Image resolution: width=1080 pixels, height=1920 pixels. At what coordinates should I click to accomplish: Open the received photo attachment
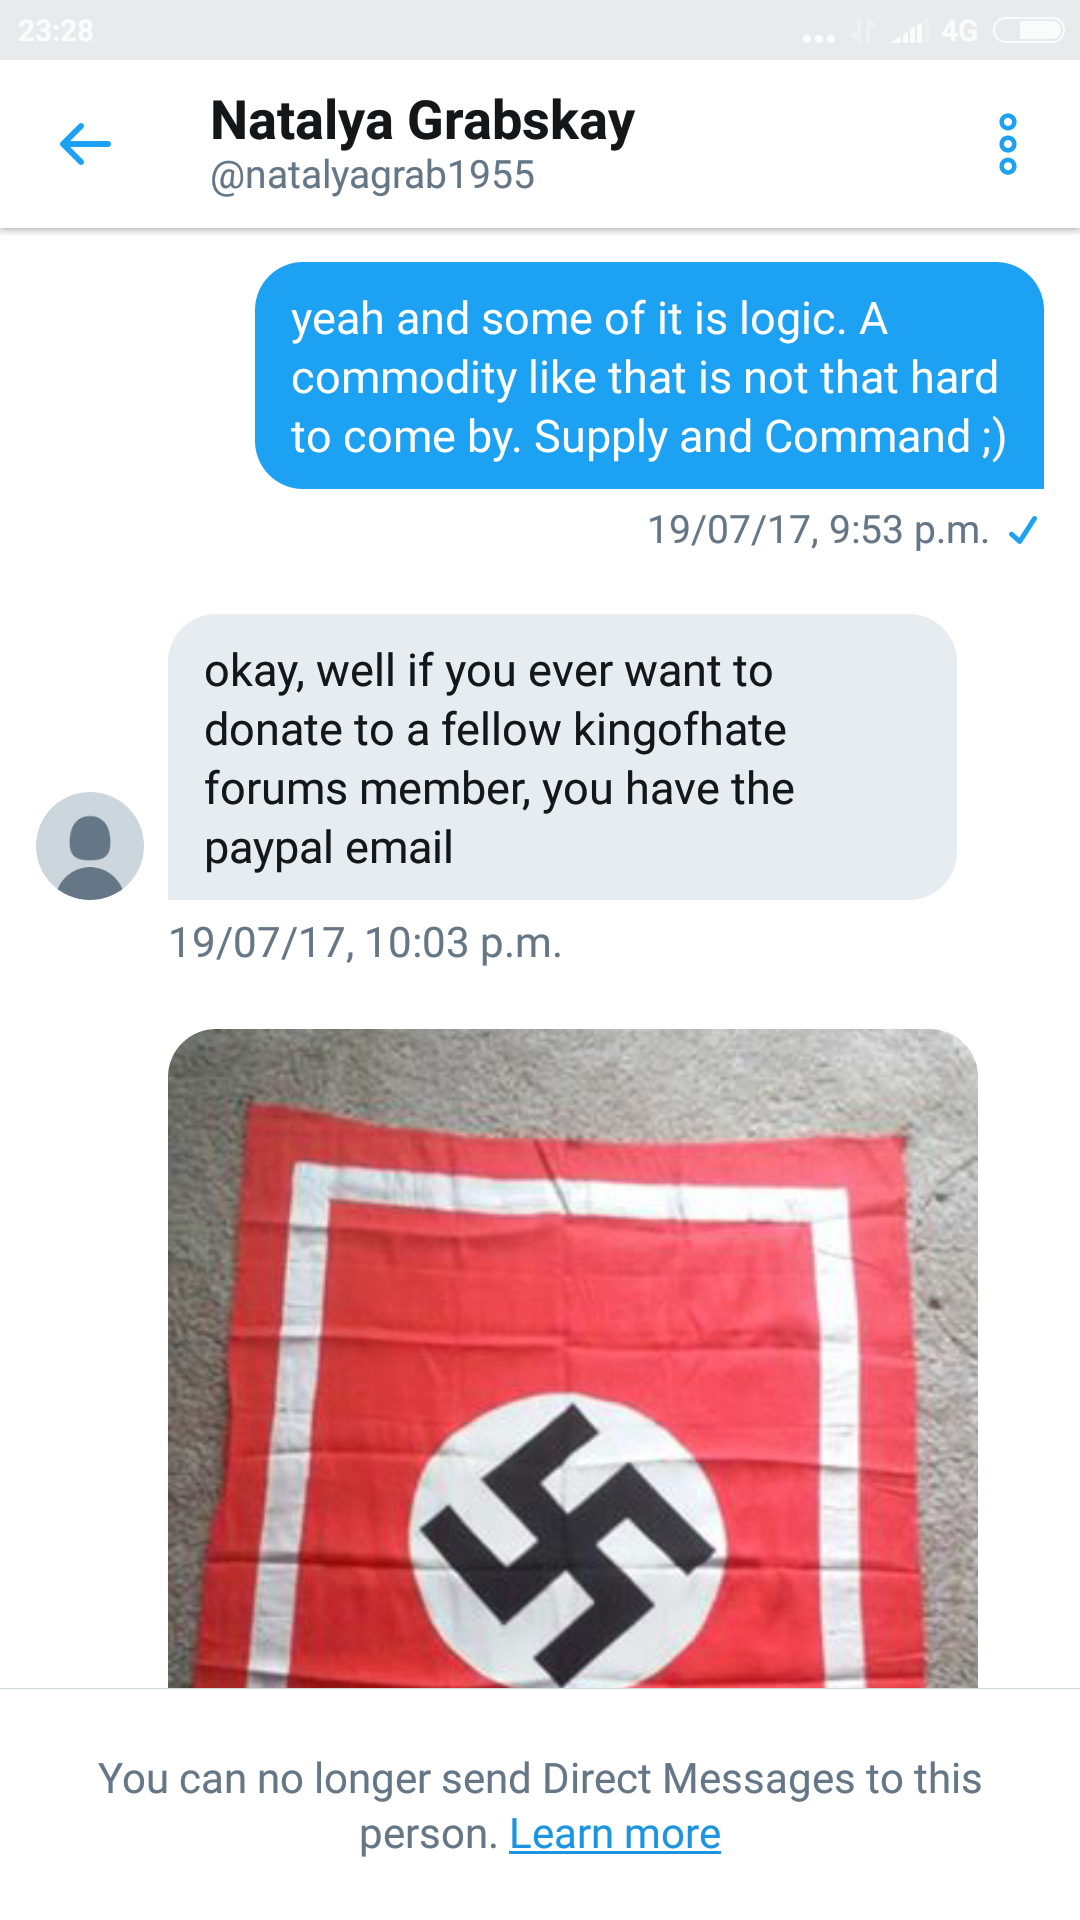[x=573, y=1358]
